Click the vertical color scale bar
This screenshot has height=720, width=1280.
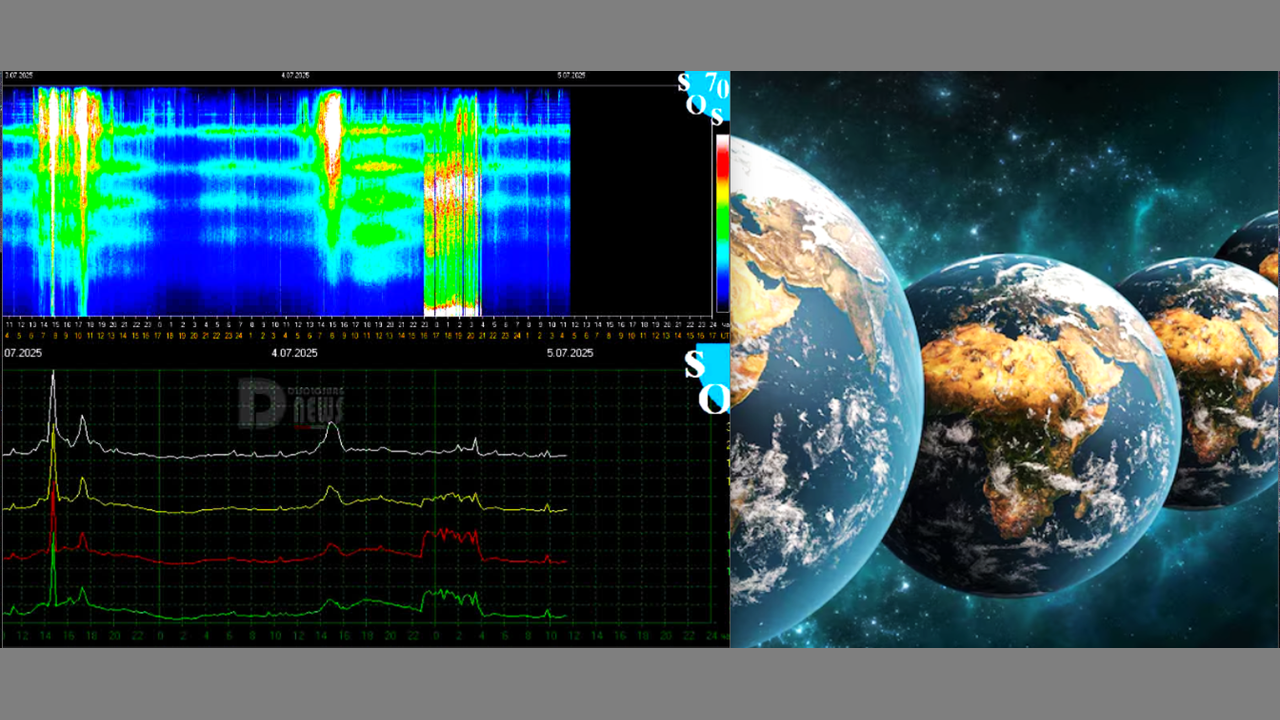pyautogui.click(x=721, y=222)
